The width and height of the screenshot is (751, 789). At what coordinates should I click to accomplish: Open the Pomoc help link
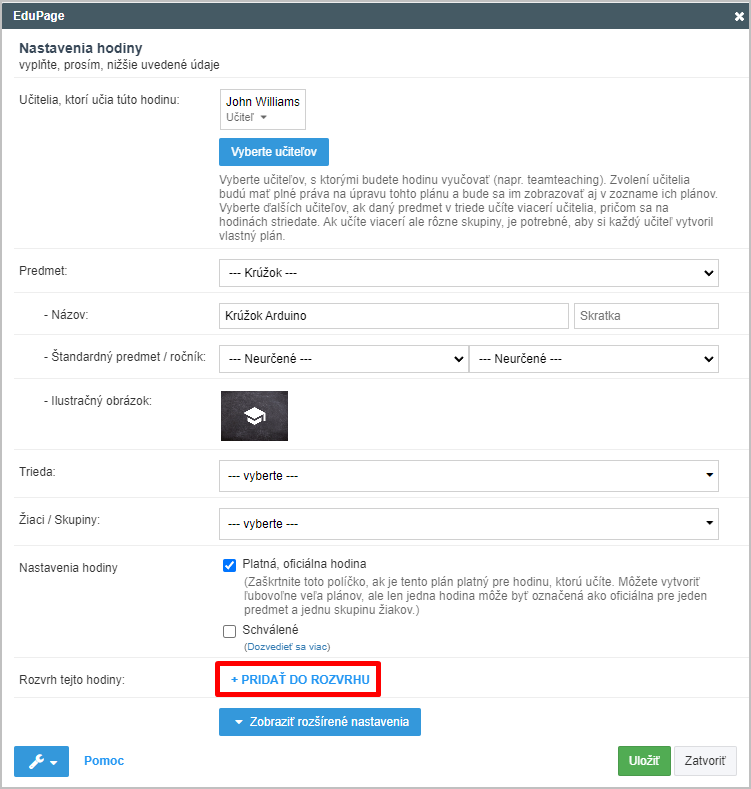(x=104, y=761)
